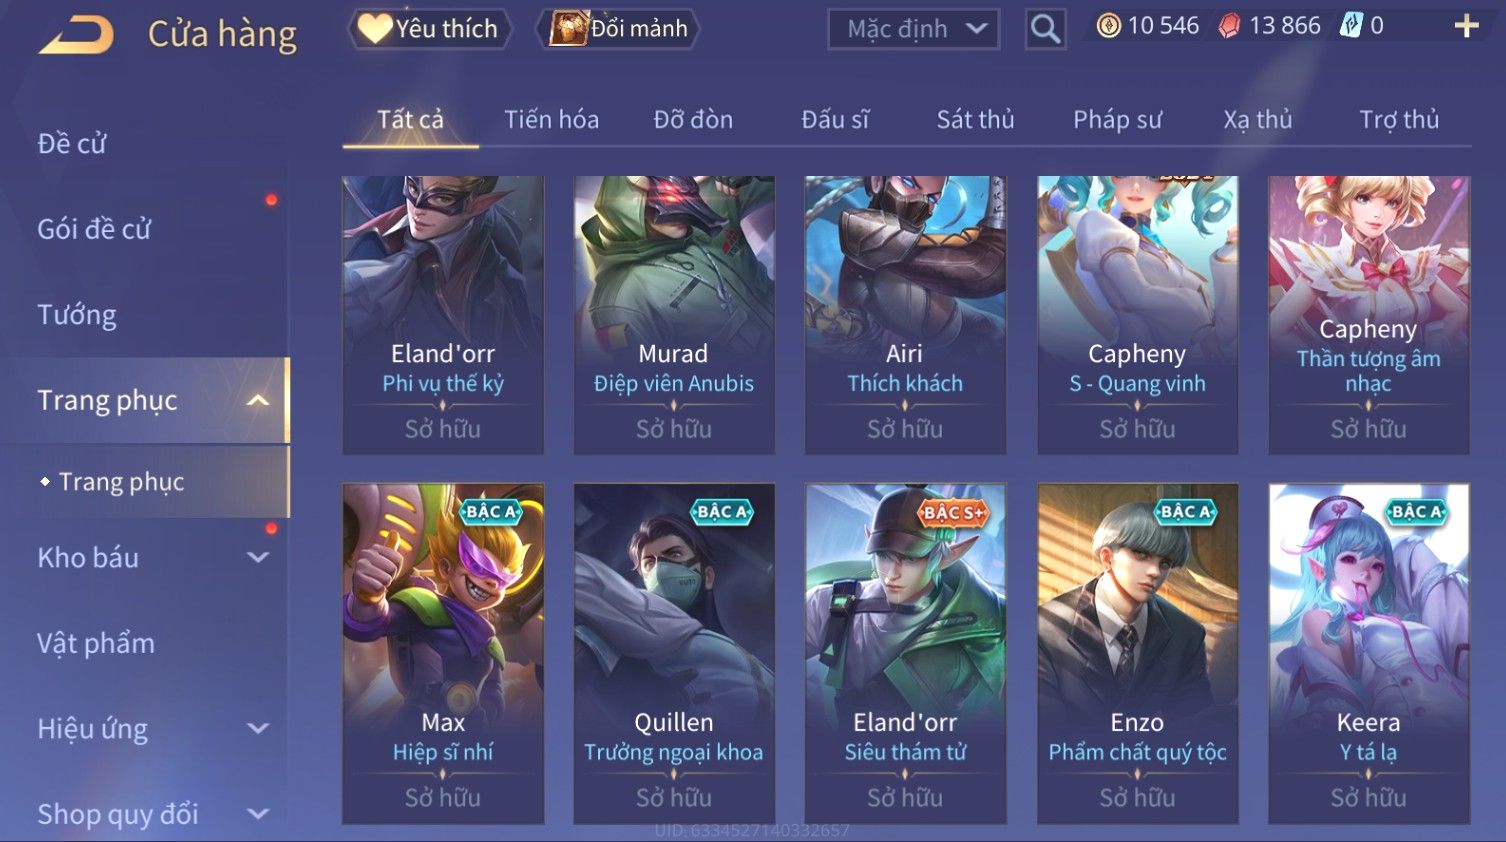The width and height of the screenshot is (1506, 842).
Task: Select the Murad Điệp viên Anubis skin card
Action: (x=674, y=315)
